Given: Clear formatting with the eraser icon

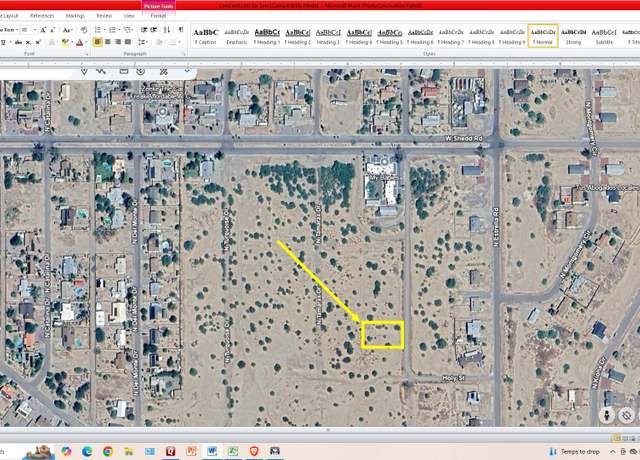Looking at the screenshot, I should [84, 30].
